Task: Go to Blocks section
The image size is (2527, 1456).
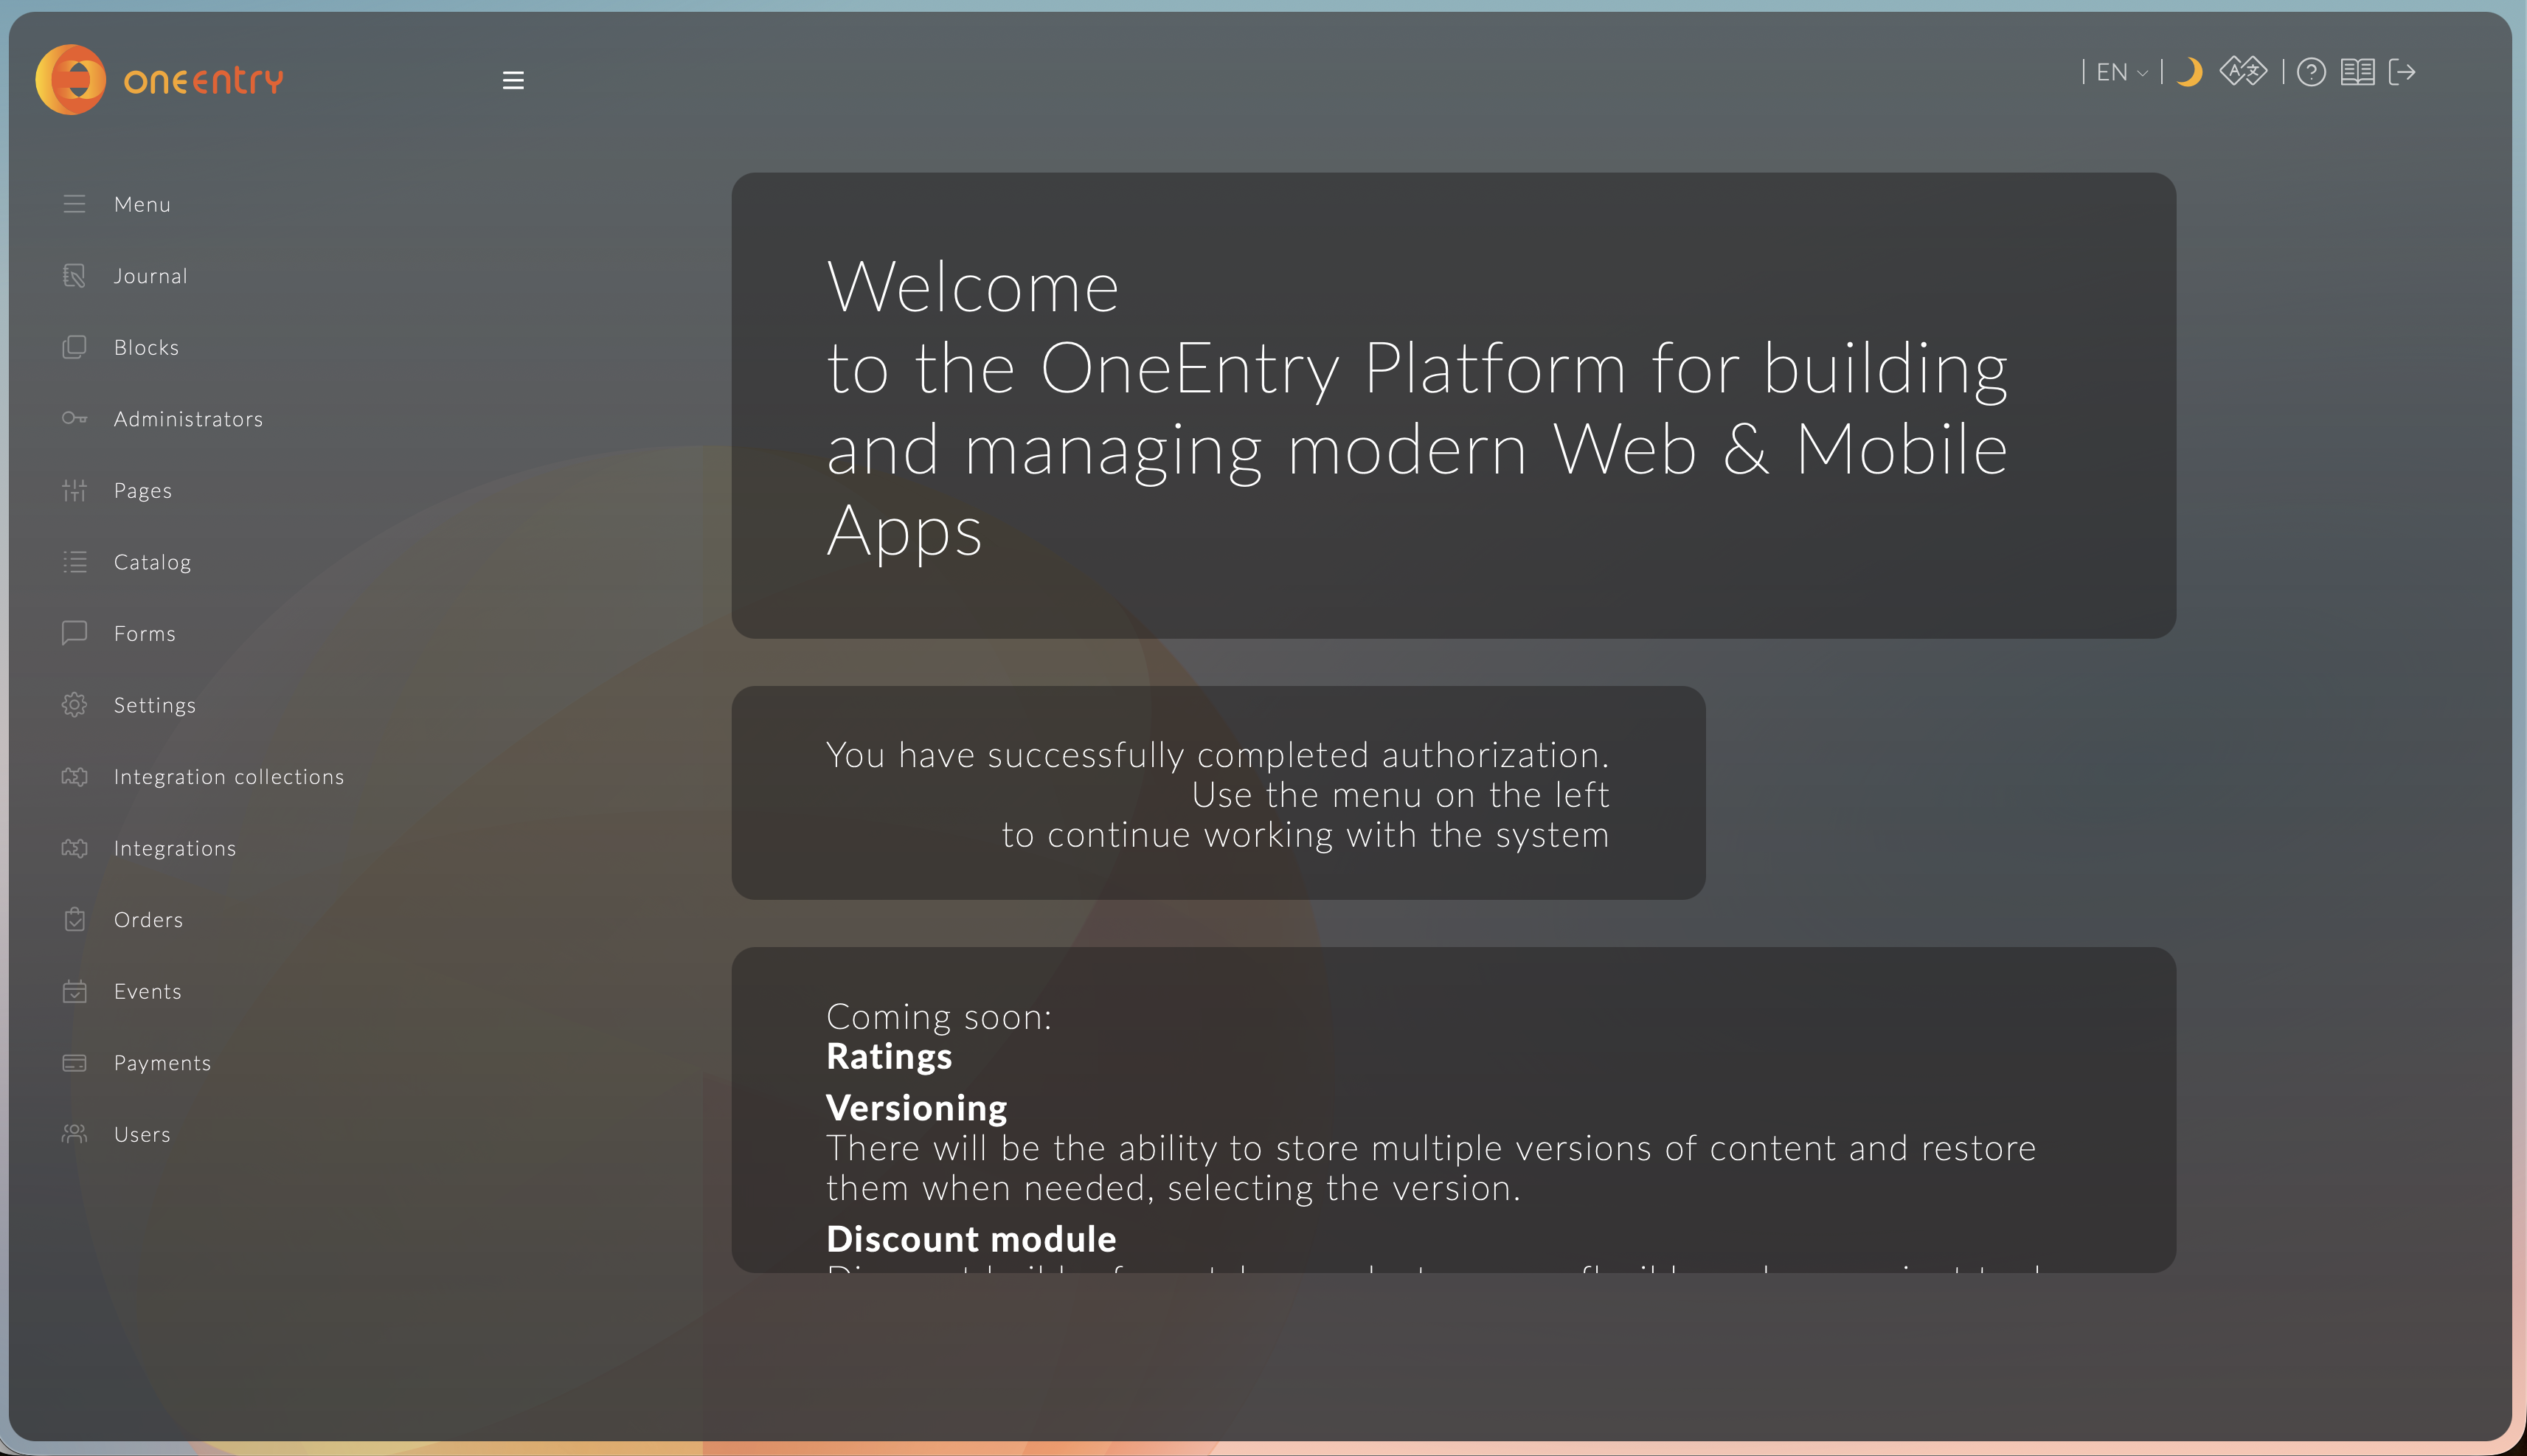Action: [146, 347]
